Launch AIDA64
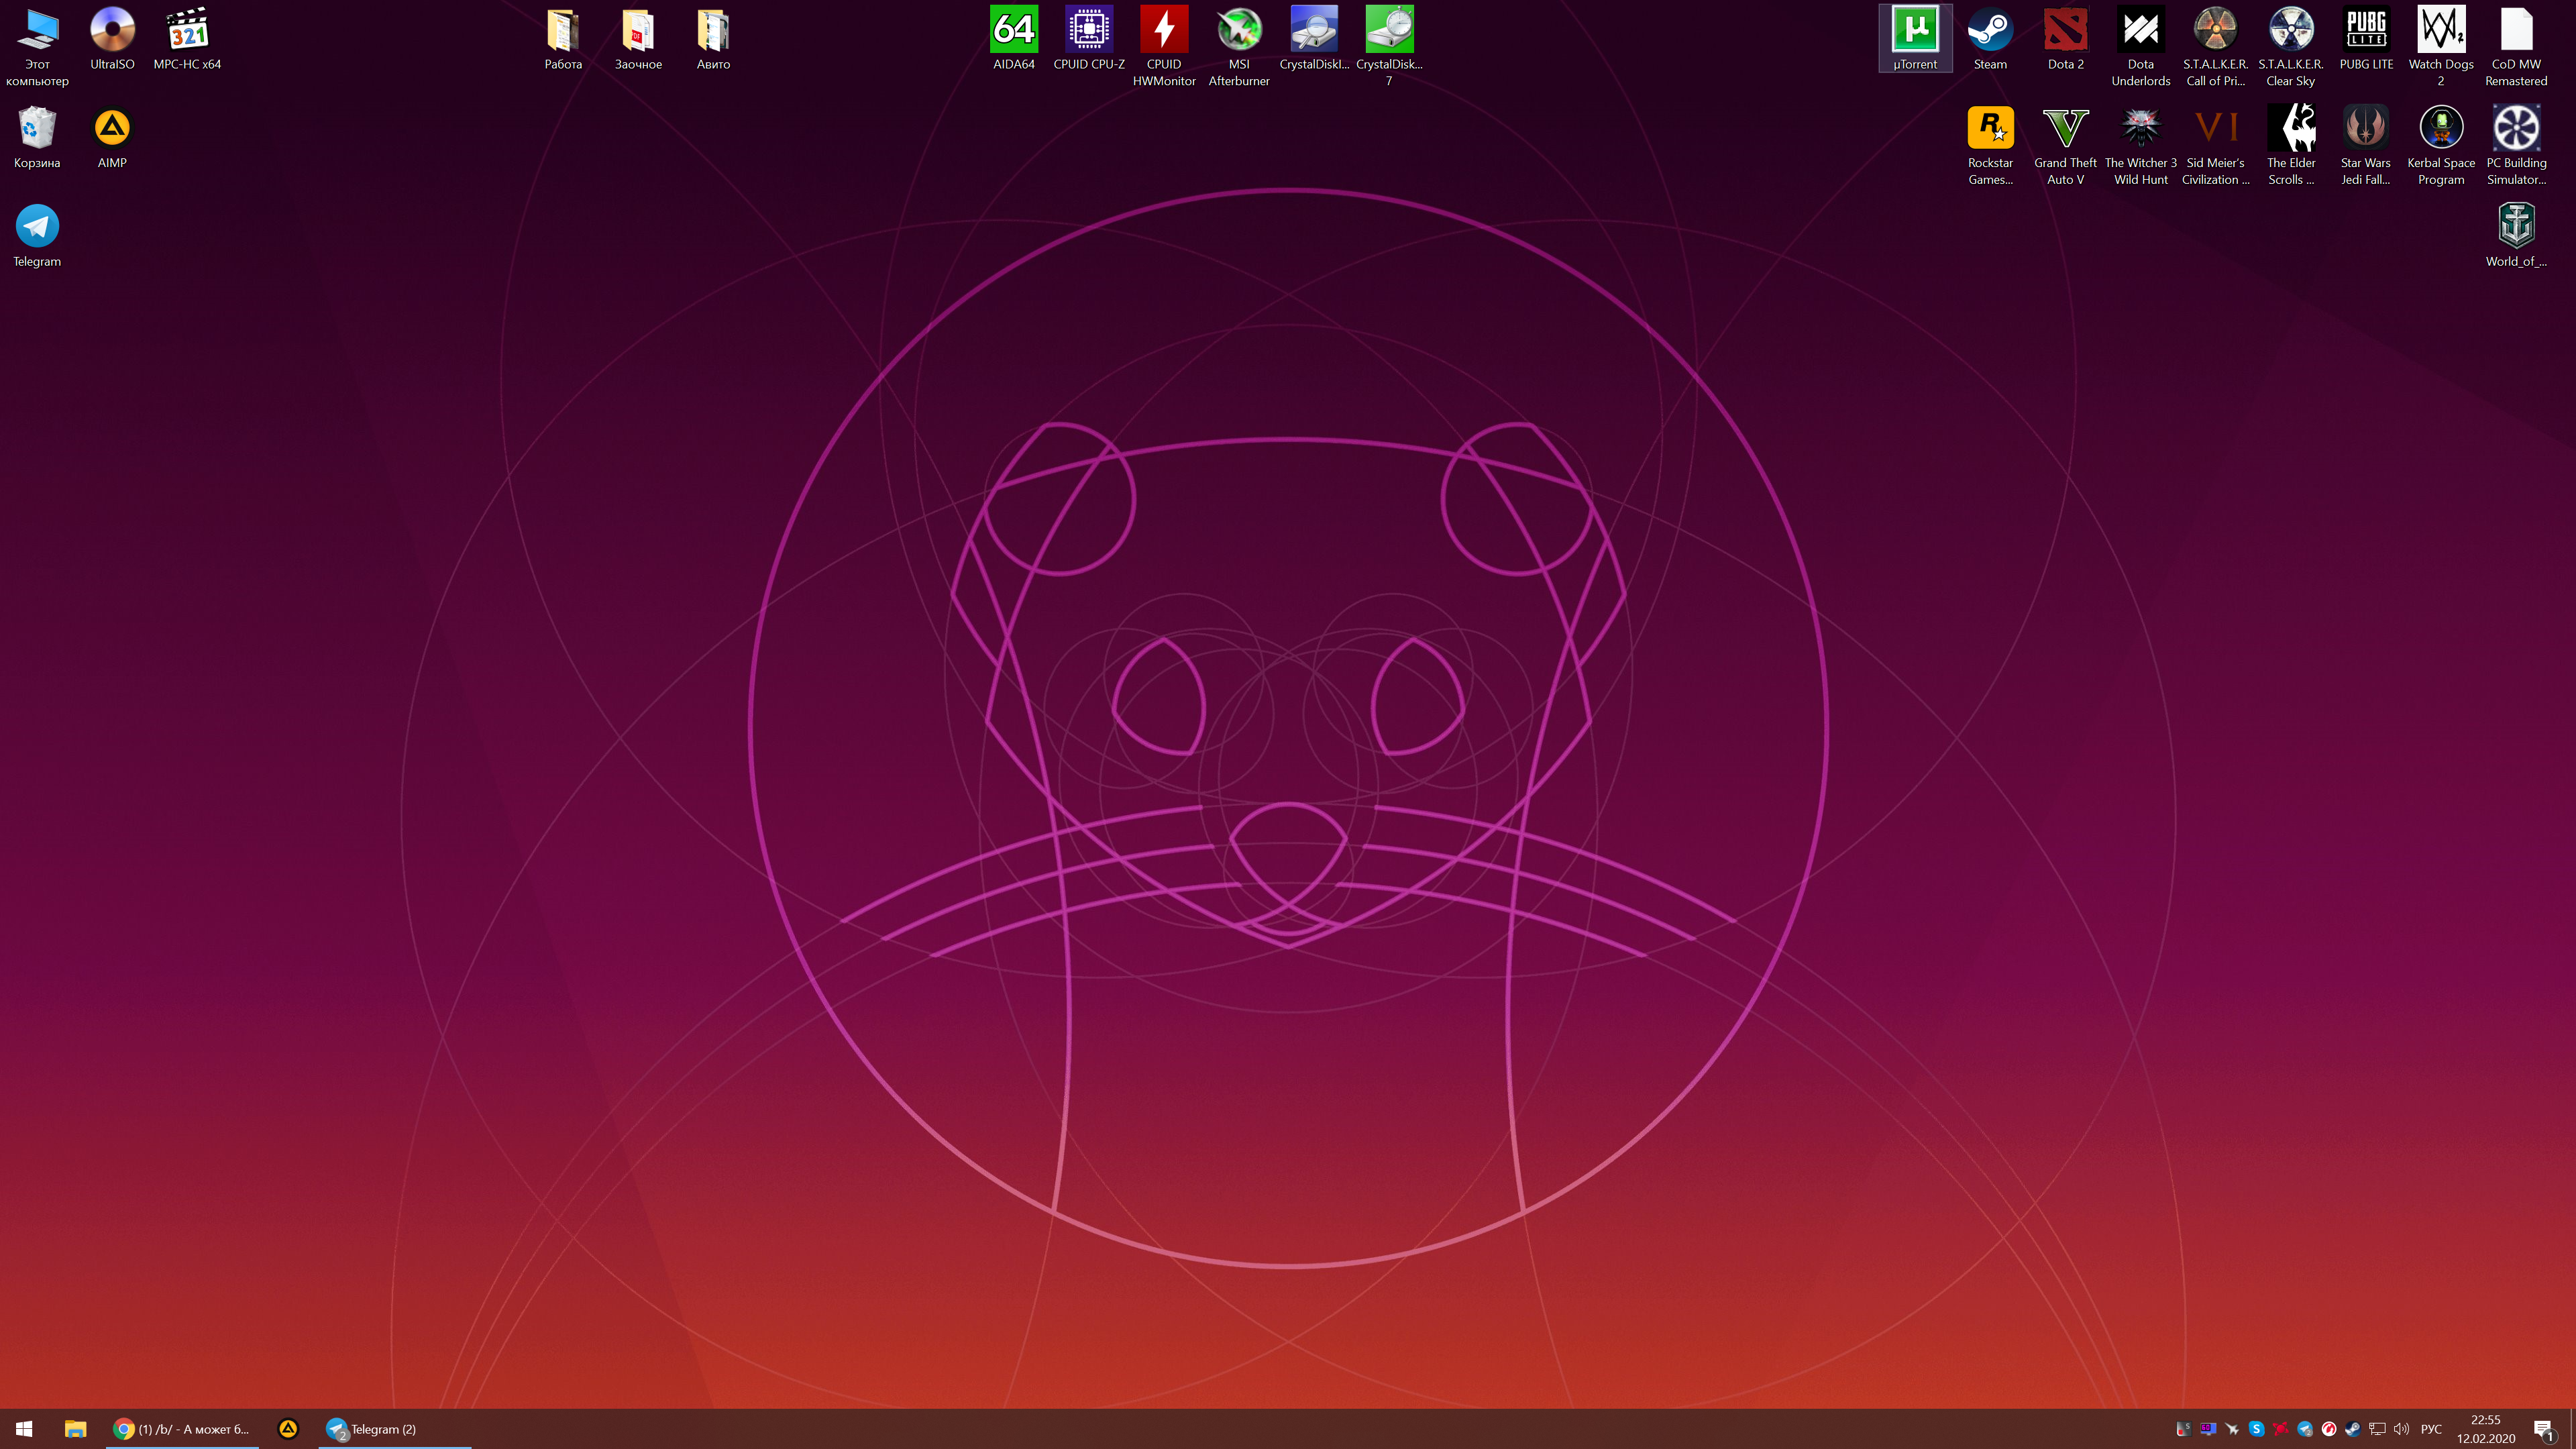The width and height of the screenshot is (2576, 1449). point(1014,38)
